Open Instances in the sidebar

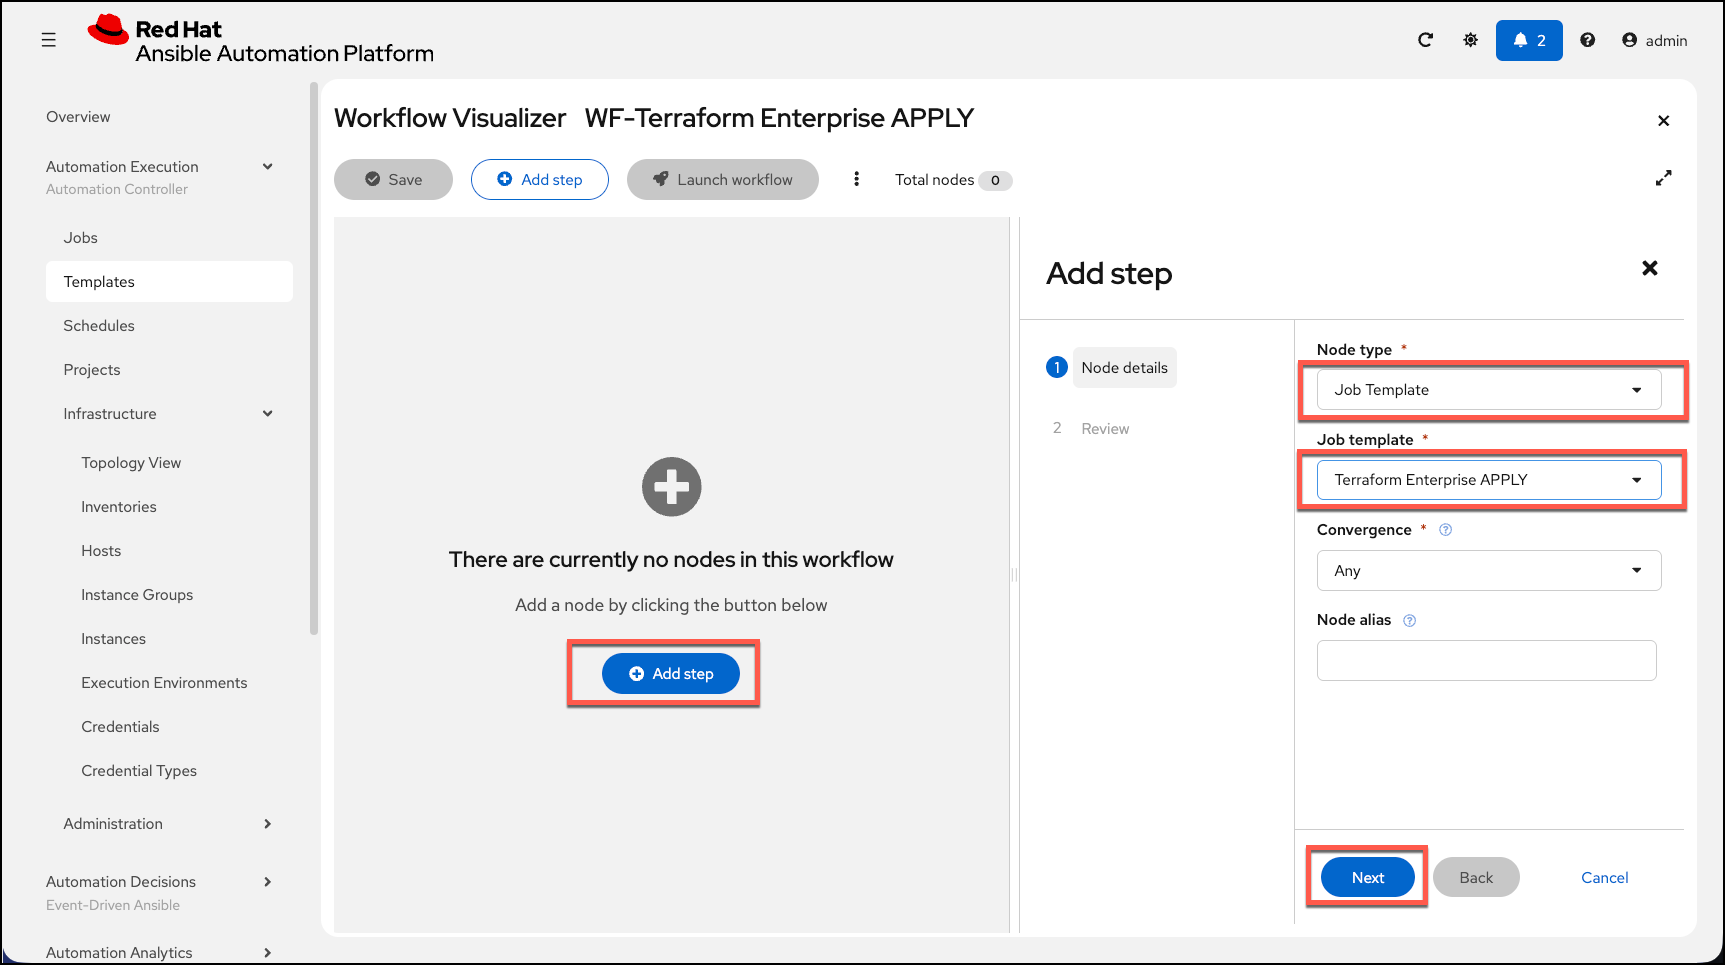point(113,639)
